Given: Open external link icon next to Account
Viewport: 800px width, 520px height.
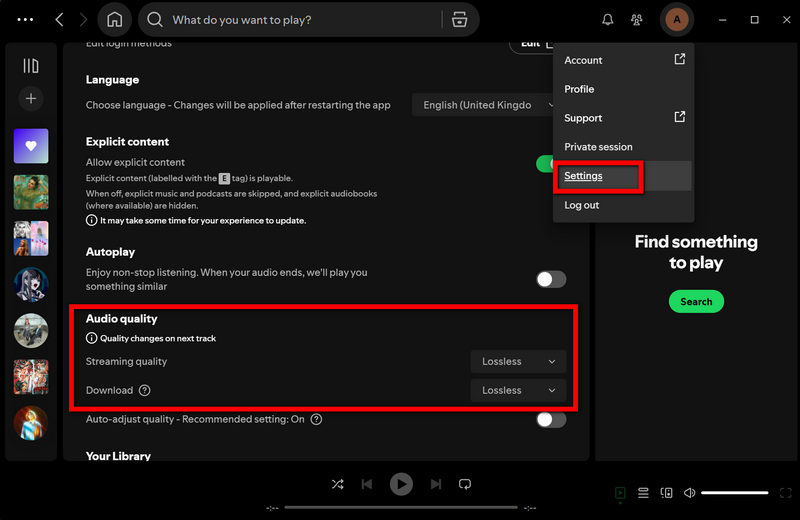Looking at the screenshot, I should tap(680, 59).
